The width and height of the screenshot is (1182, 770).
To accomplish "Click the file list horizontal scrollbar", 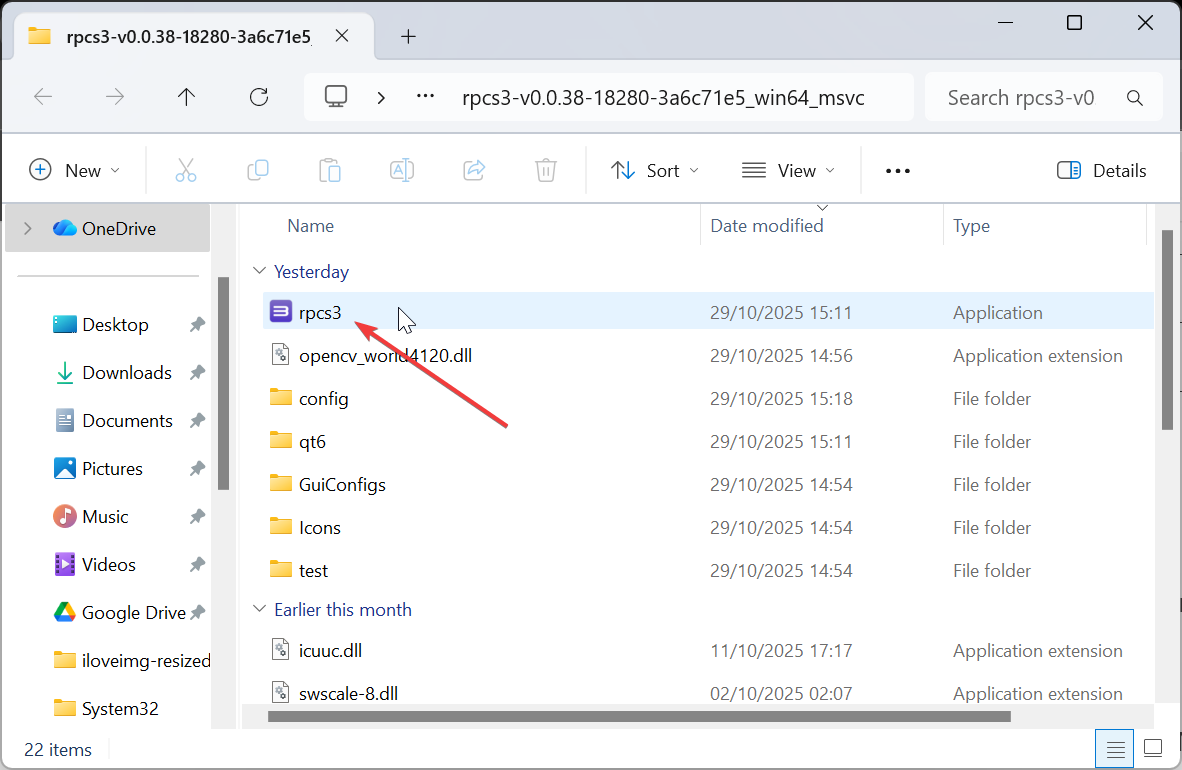I will 639,716.
